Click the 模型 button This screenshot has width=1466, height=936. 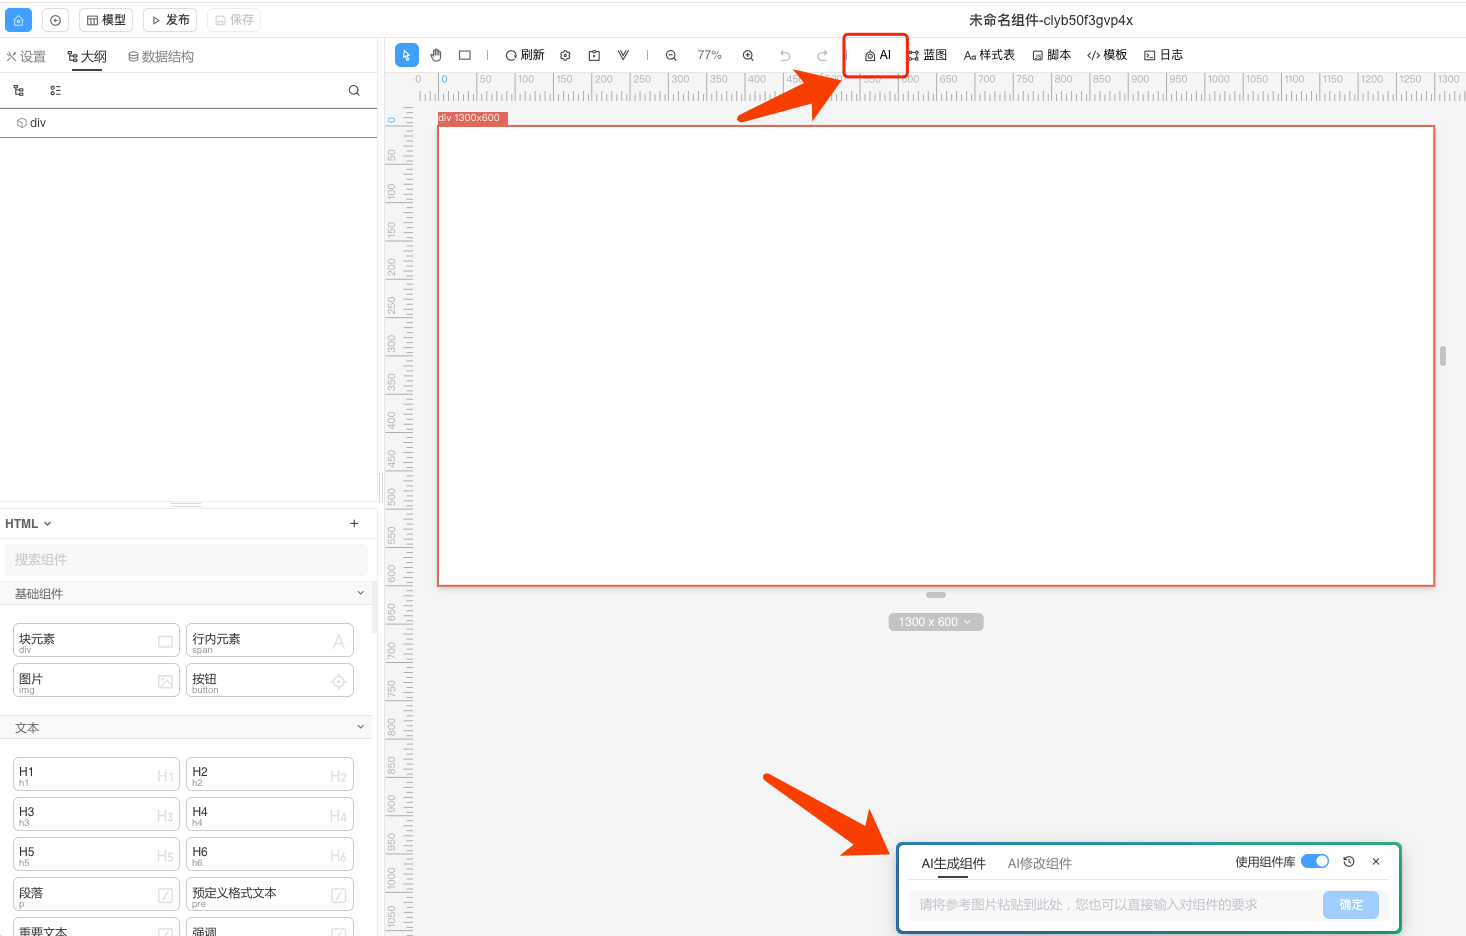[x=106, y=20]
